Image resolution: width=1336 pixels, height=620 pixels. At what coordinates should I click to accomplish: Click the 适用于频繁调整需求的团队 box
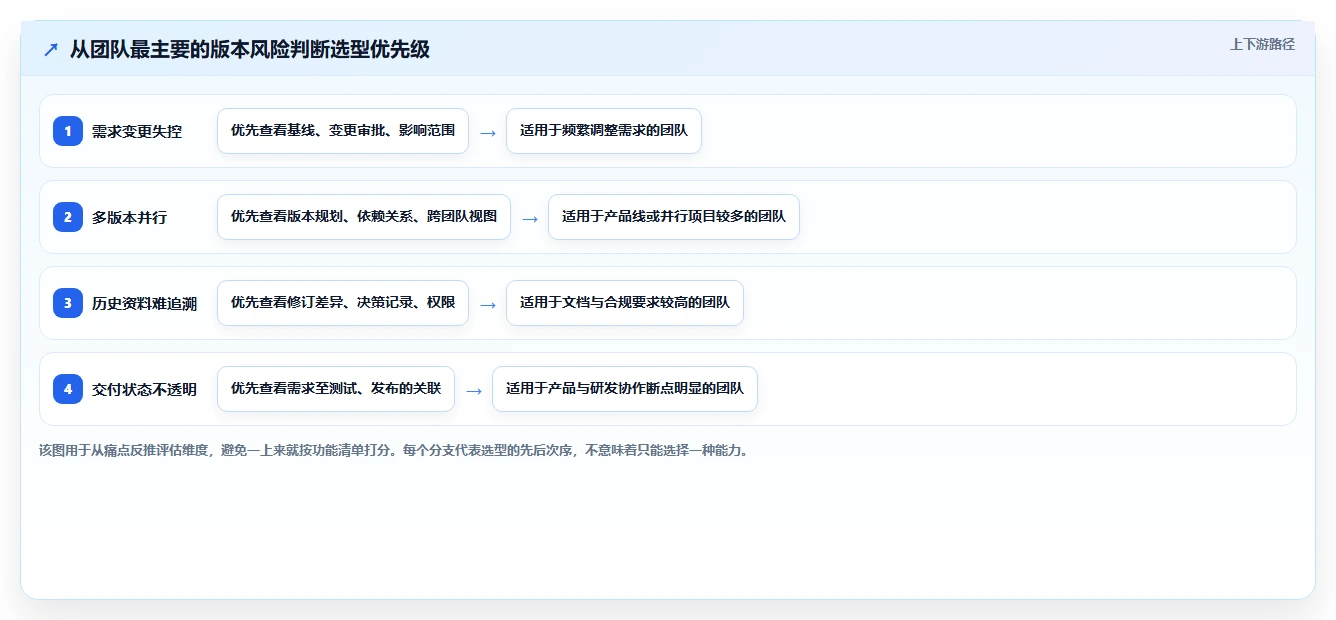tap(604, 131)
